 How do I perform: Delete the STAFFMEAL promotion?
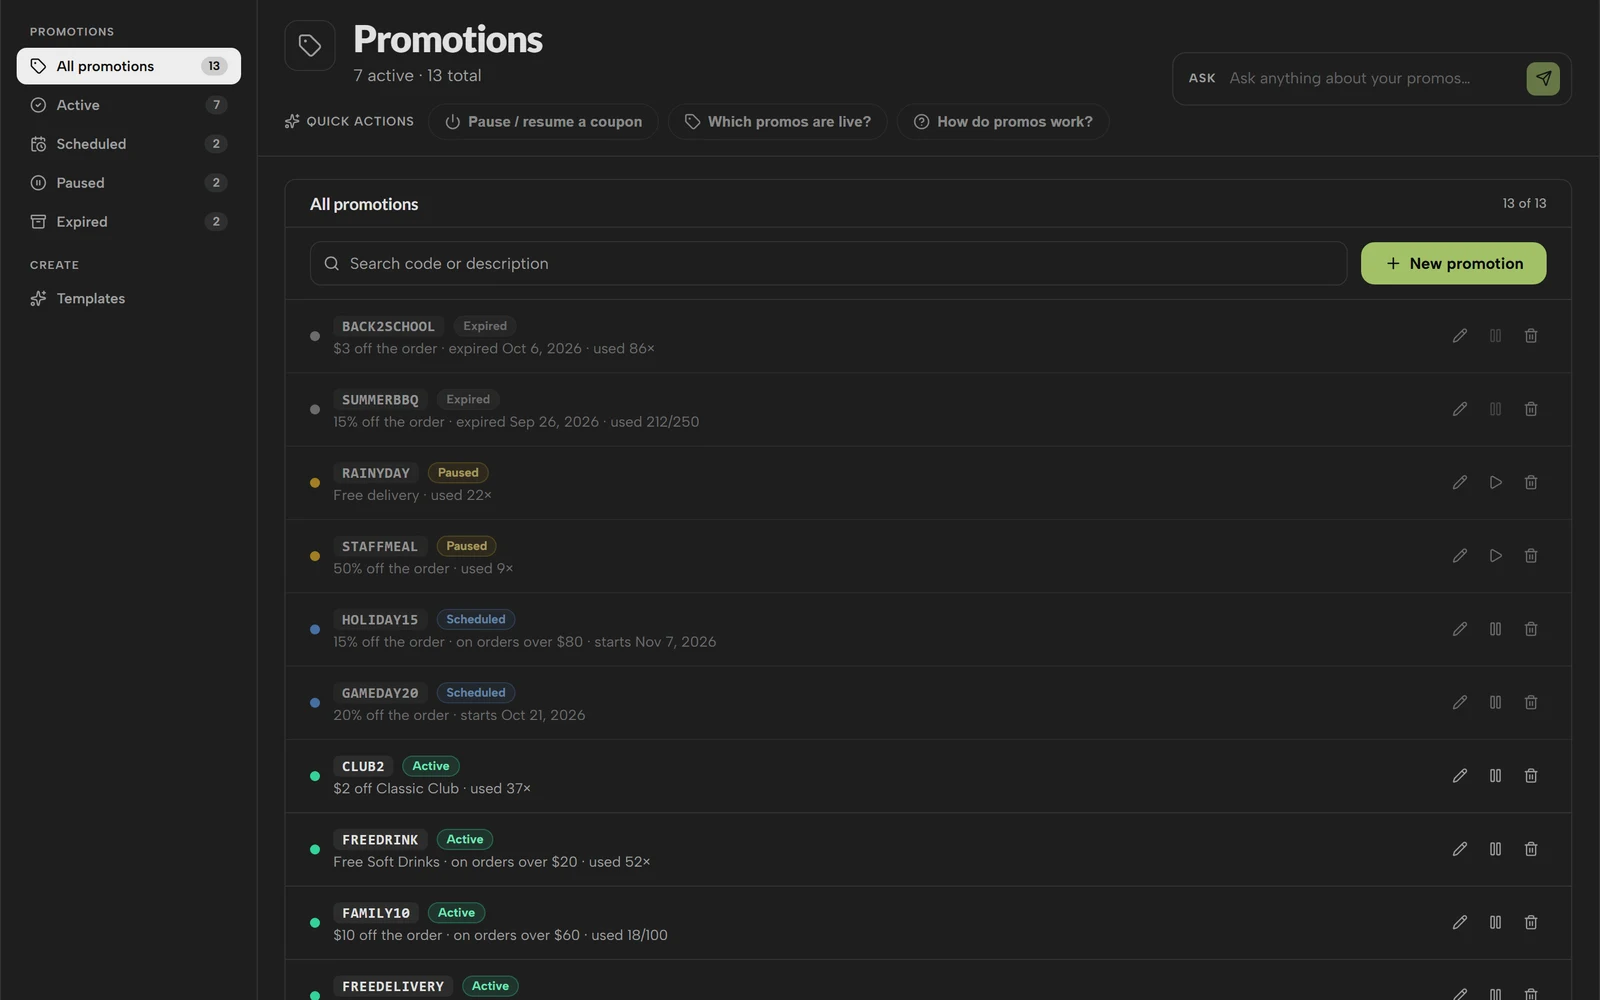click(1531, 556)
